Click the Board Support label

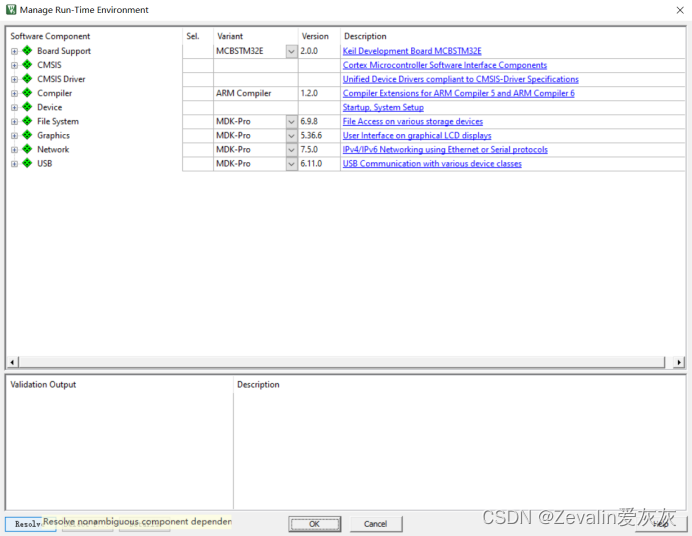(64, 51)
